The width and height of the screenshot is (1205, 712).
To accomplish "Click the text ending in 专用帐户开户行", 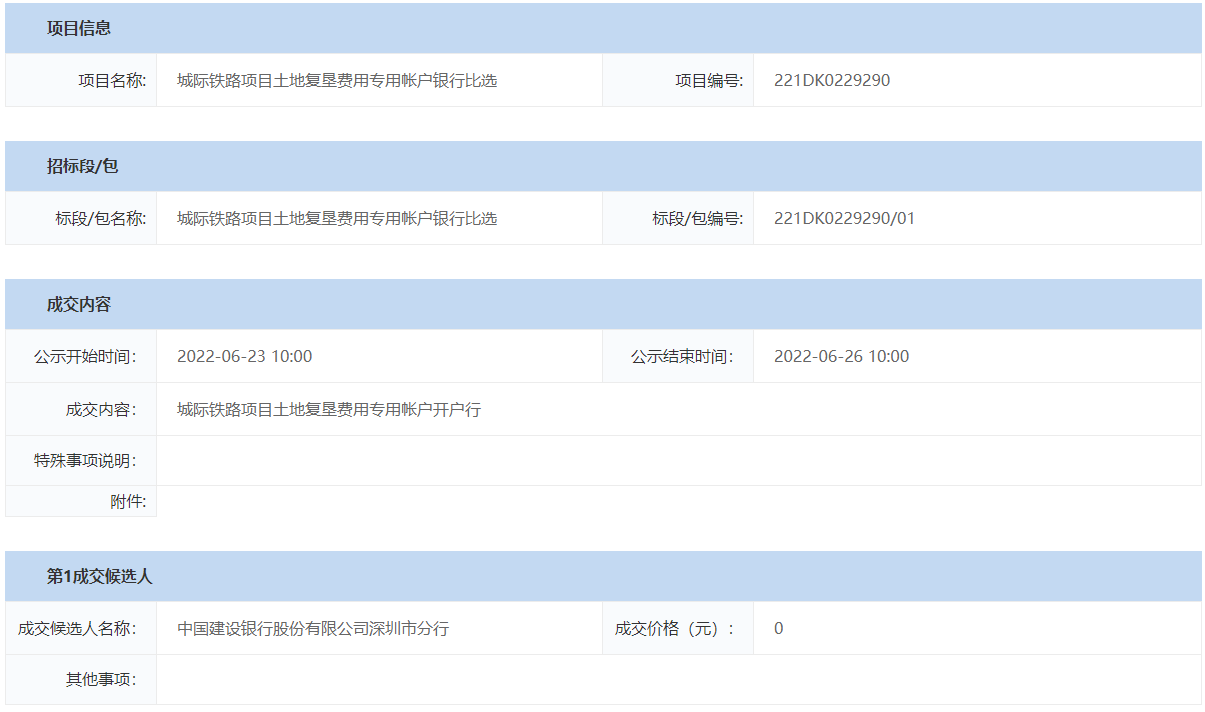I will 329,409.
